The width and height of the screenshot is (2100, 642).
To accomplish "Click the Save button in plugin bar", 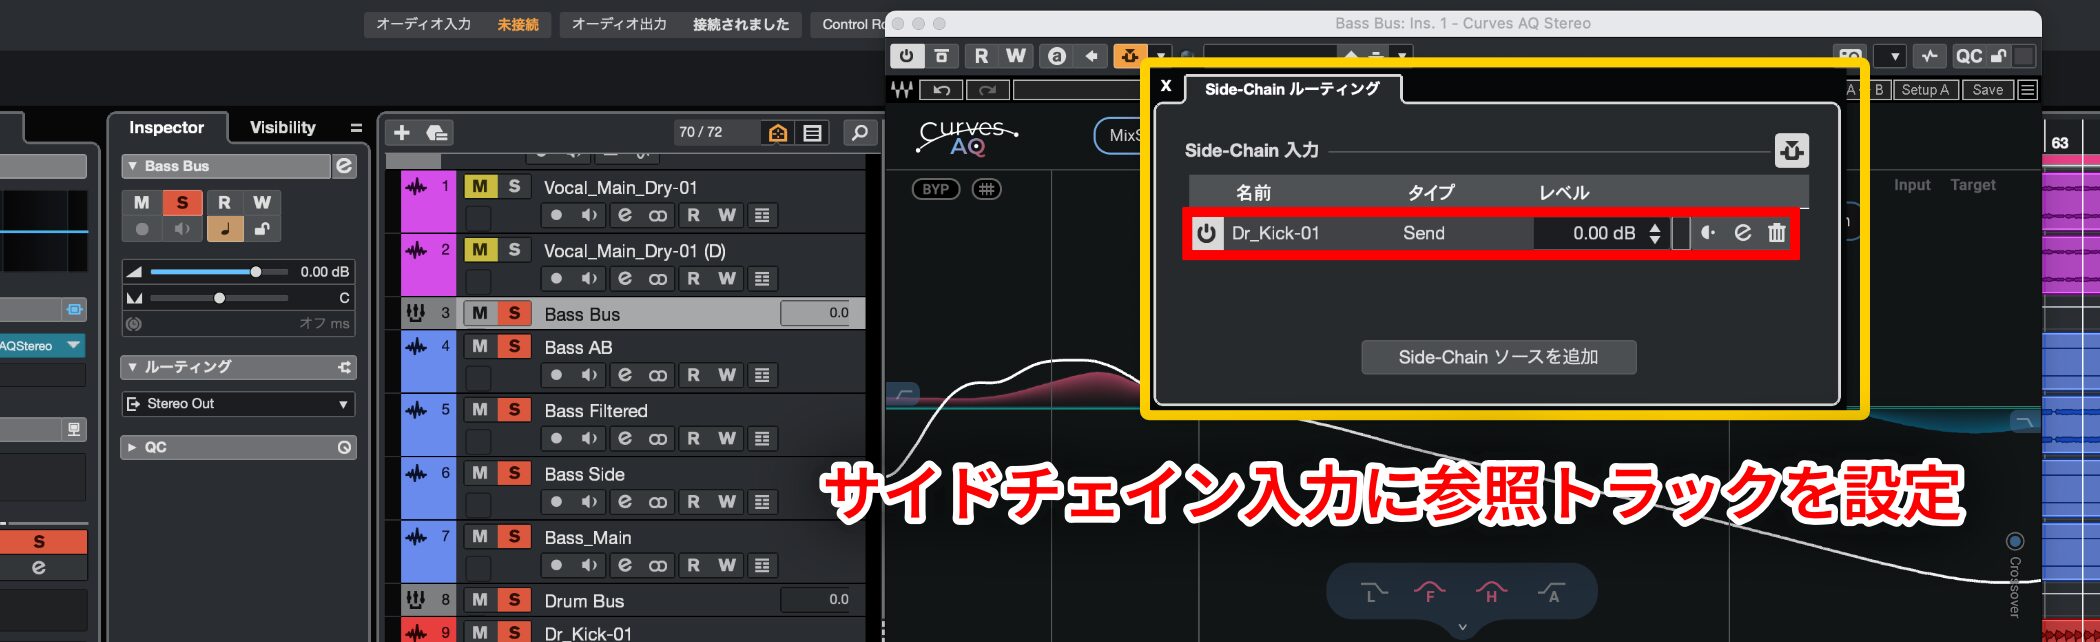I will pos(1987,90).
